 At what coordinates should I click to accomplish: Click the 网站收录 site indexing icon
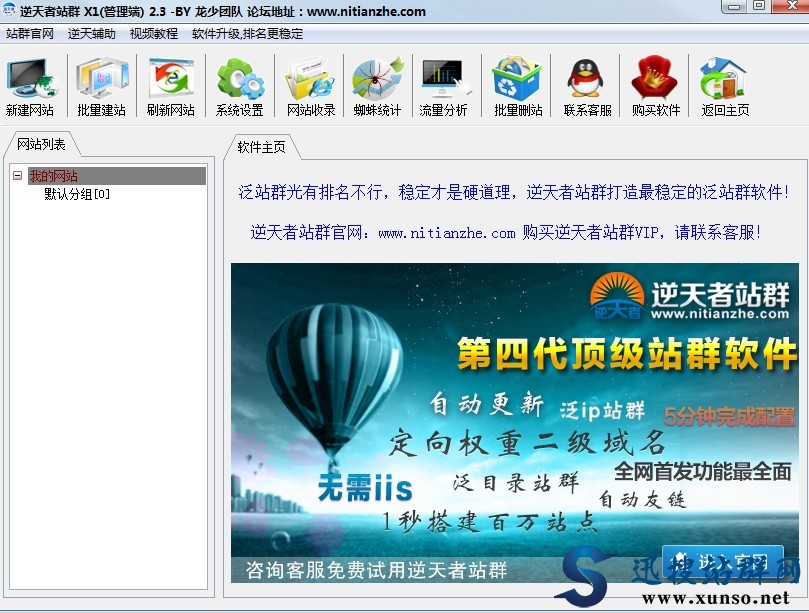(311, 87)
